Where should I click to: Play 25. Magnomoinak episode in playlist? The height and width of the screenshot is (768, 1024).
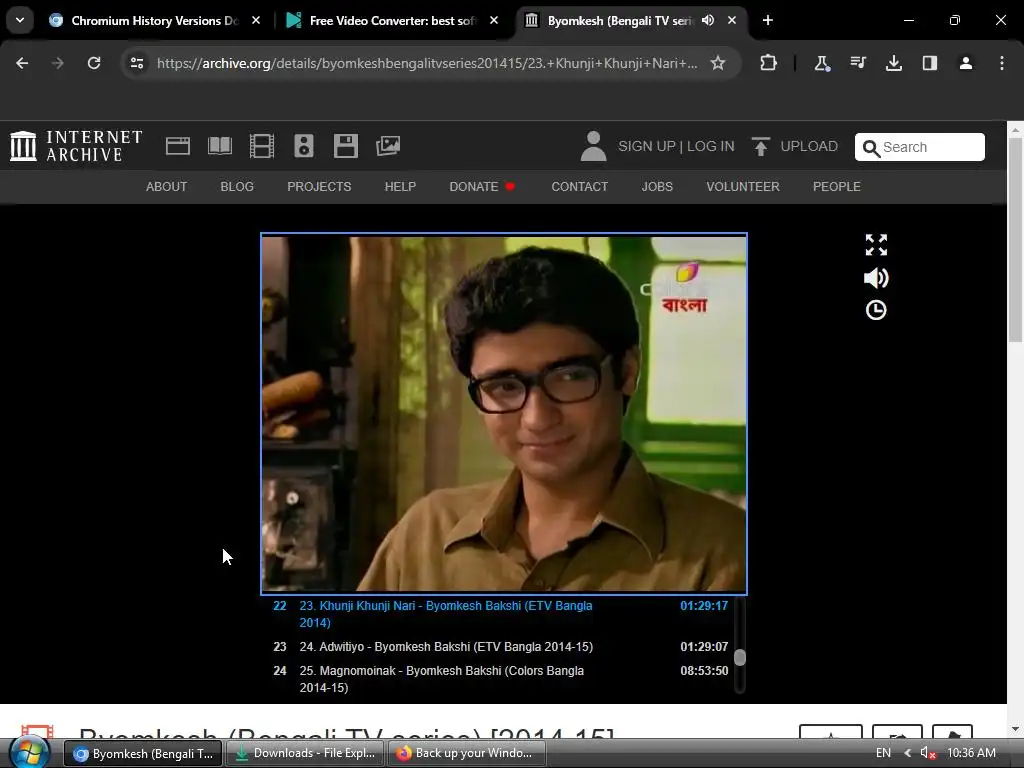(500, 679)
